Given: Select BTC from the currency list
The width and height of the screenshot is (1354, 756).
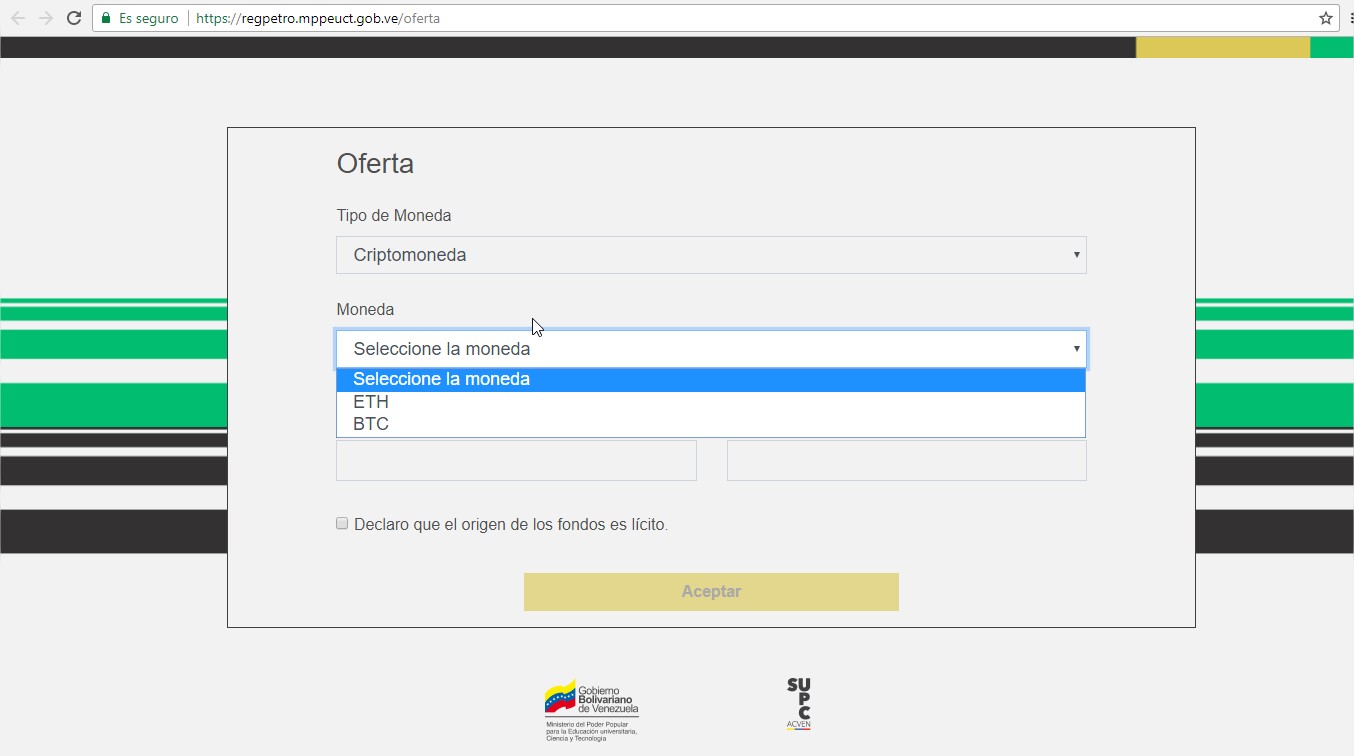Looking at the screenshot, I should point(711,424).
